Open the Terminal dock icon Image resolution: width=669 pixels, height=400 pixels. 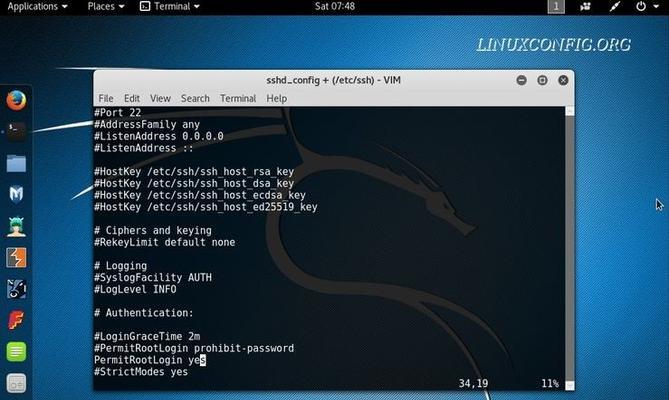pyautogui.click(x=16, y=131)
